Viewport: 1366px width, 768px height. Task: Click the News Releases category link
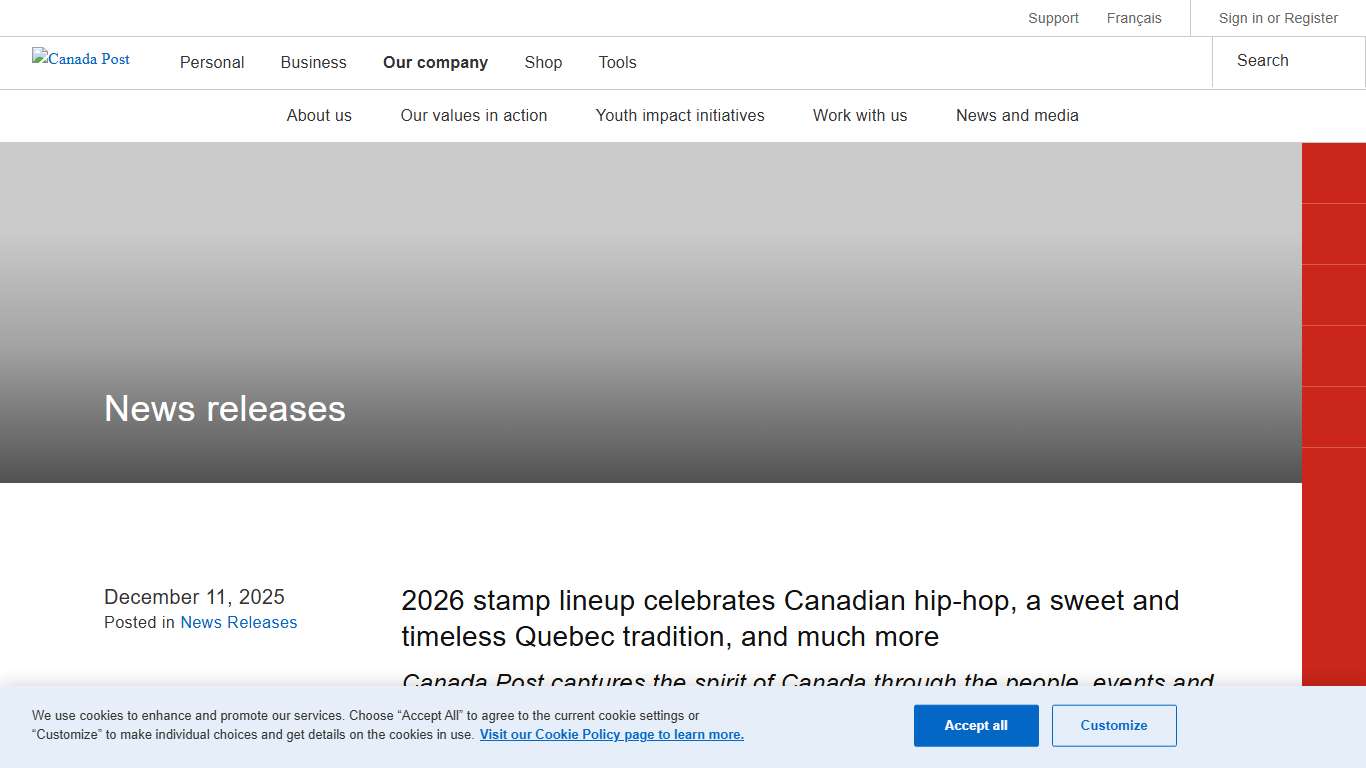[239, 622]
